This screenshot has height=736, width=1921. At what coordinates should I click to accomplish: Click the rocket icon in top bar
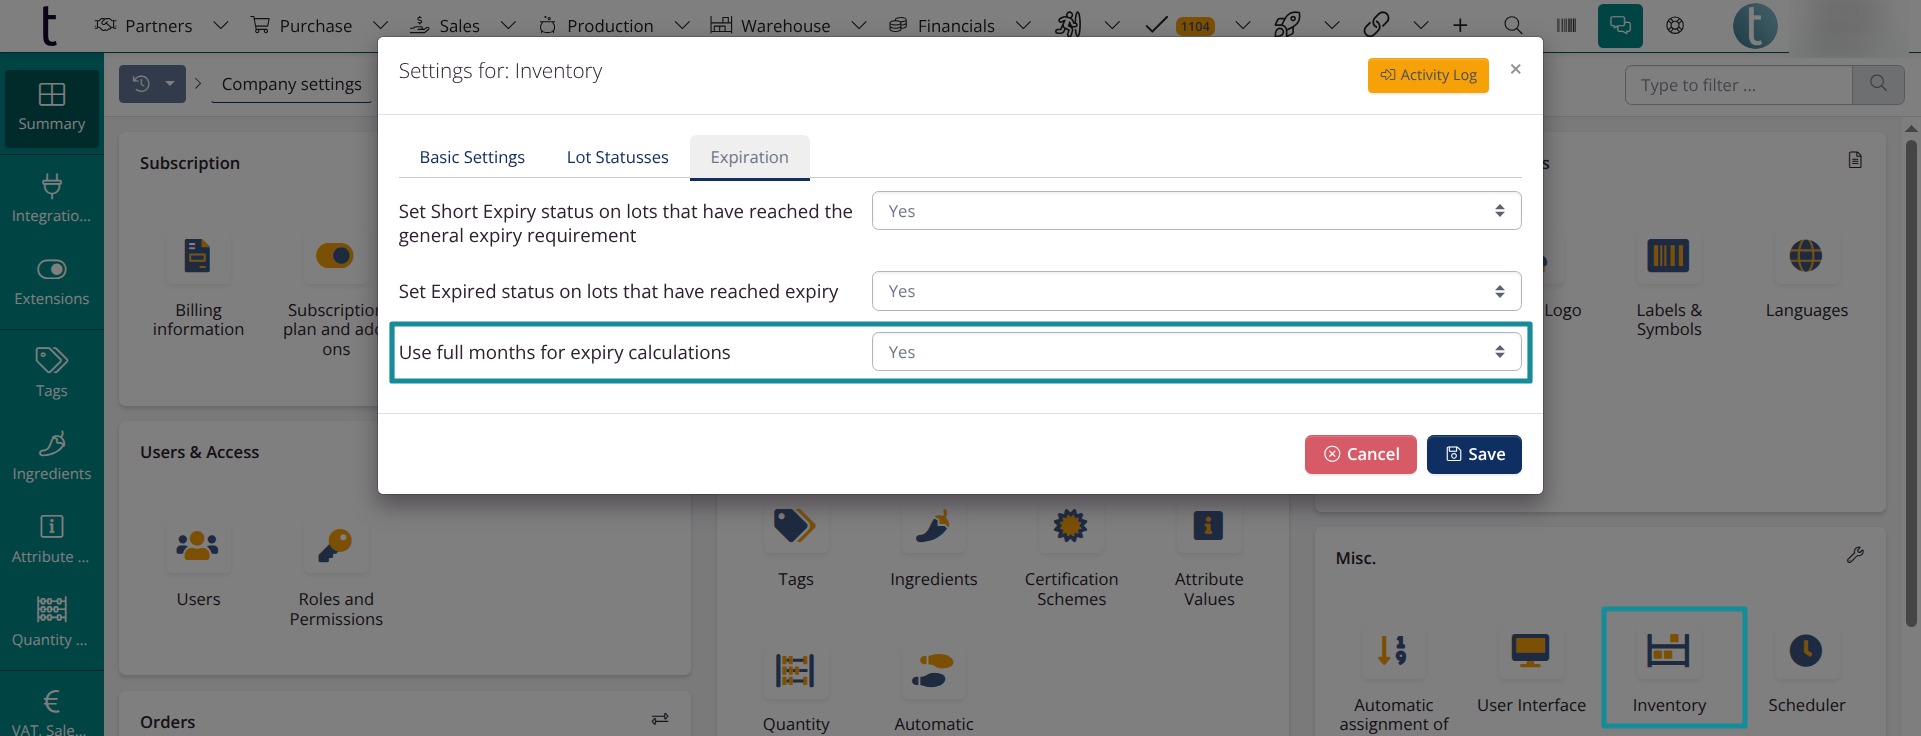[1287, 25]
